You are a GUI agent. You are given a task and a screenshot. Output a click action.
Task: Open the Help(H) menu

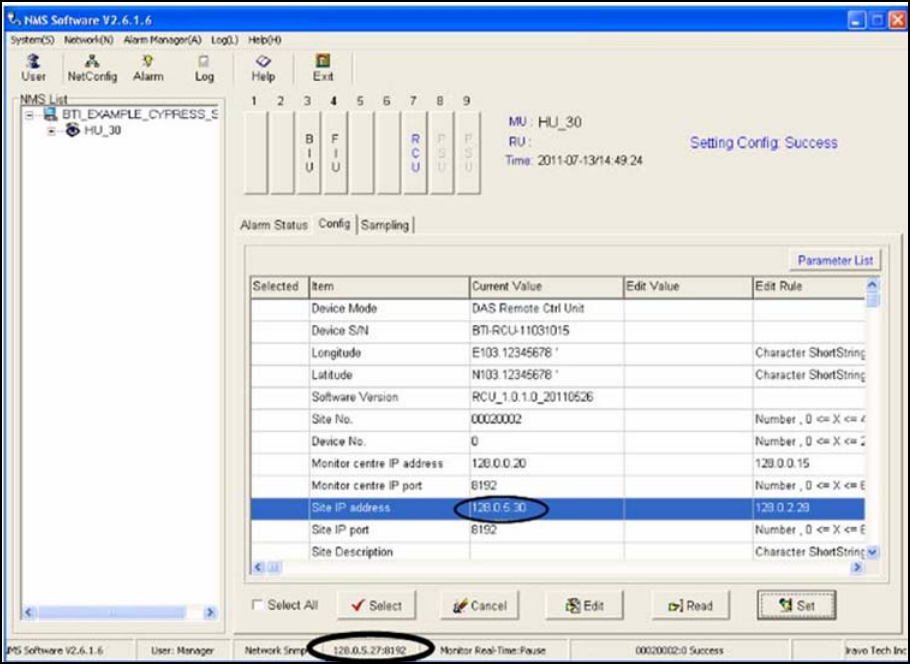[265, 40]
